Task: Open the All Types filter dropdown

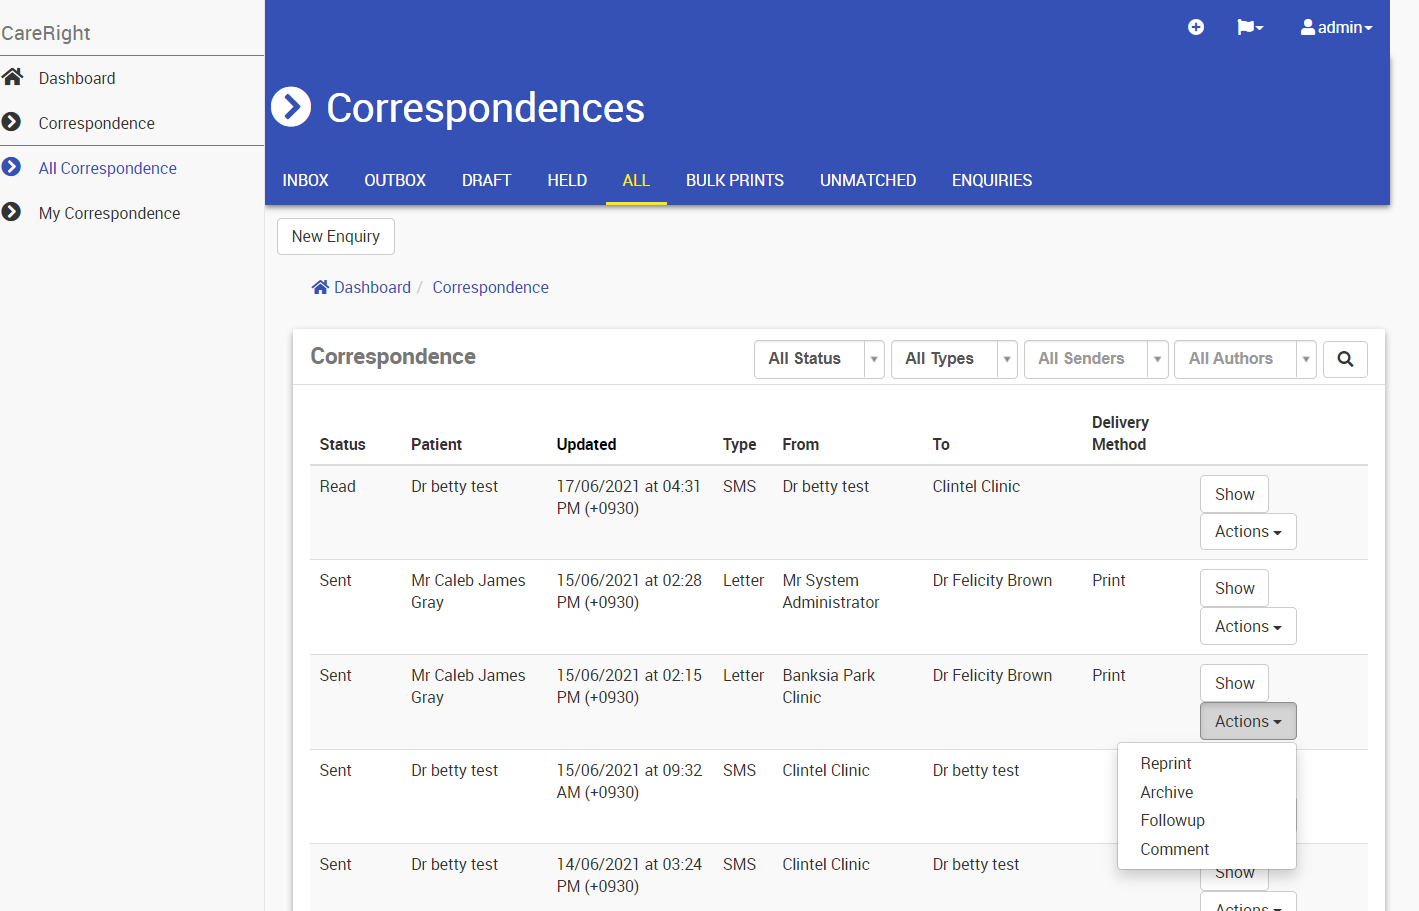Action: (1006, 359)
